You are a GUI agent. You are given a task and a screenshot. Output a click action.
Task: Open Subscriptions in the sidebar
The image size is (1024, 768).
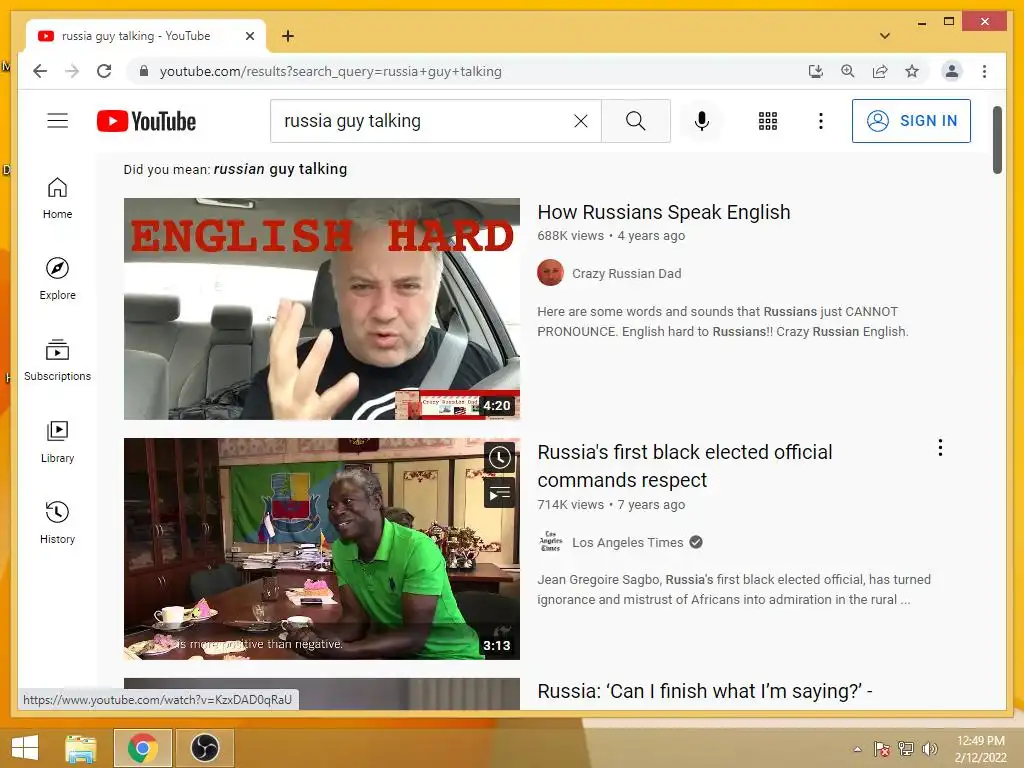point(57,360)
